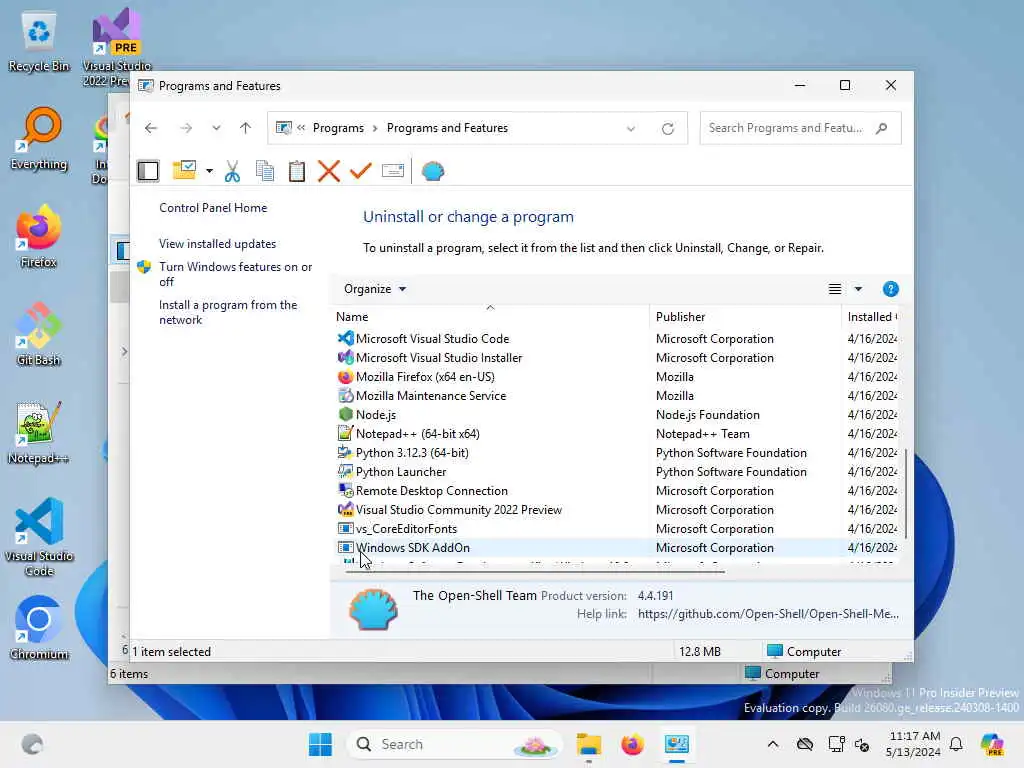Open Control Panel Home link
Image resolution: width=1024 pixels, height=768 pixels.
213,208
